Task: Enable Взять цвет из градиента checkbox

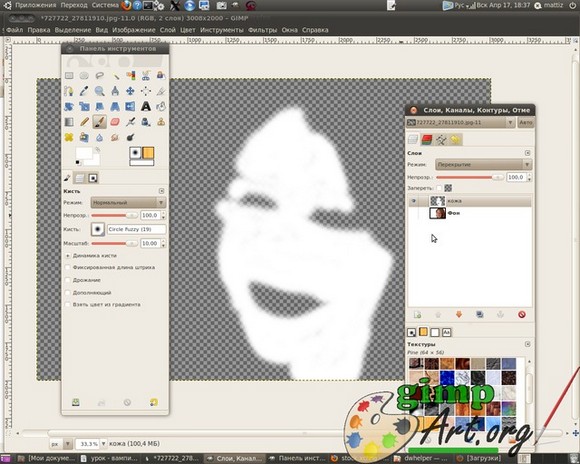Action: point(68,305)
